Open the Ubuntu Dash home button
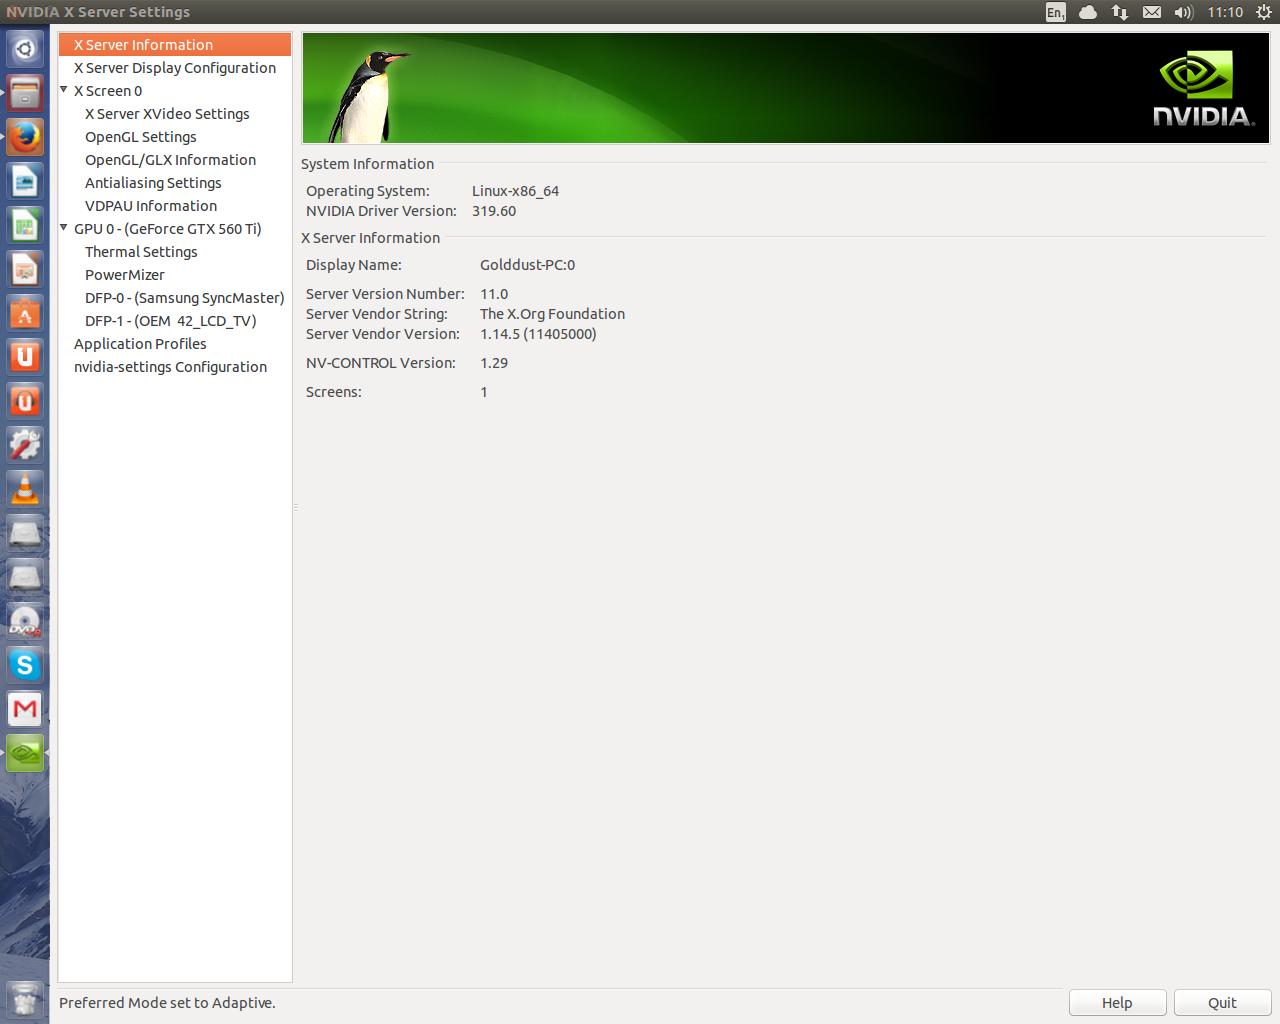Screen dimensions: 1280x1024 click(25, 49)
